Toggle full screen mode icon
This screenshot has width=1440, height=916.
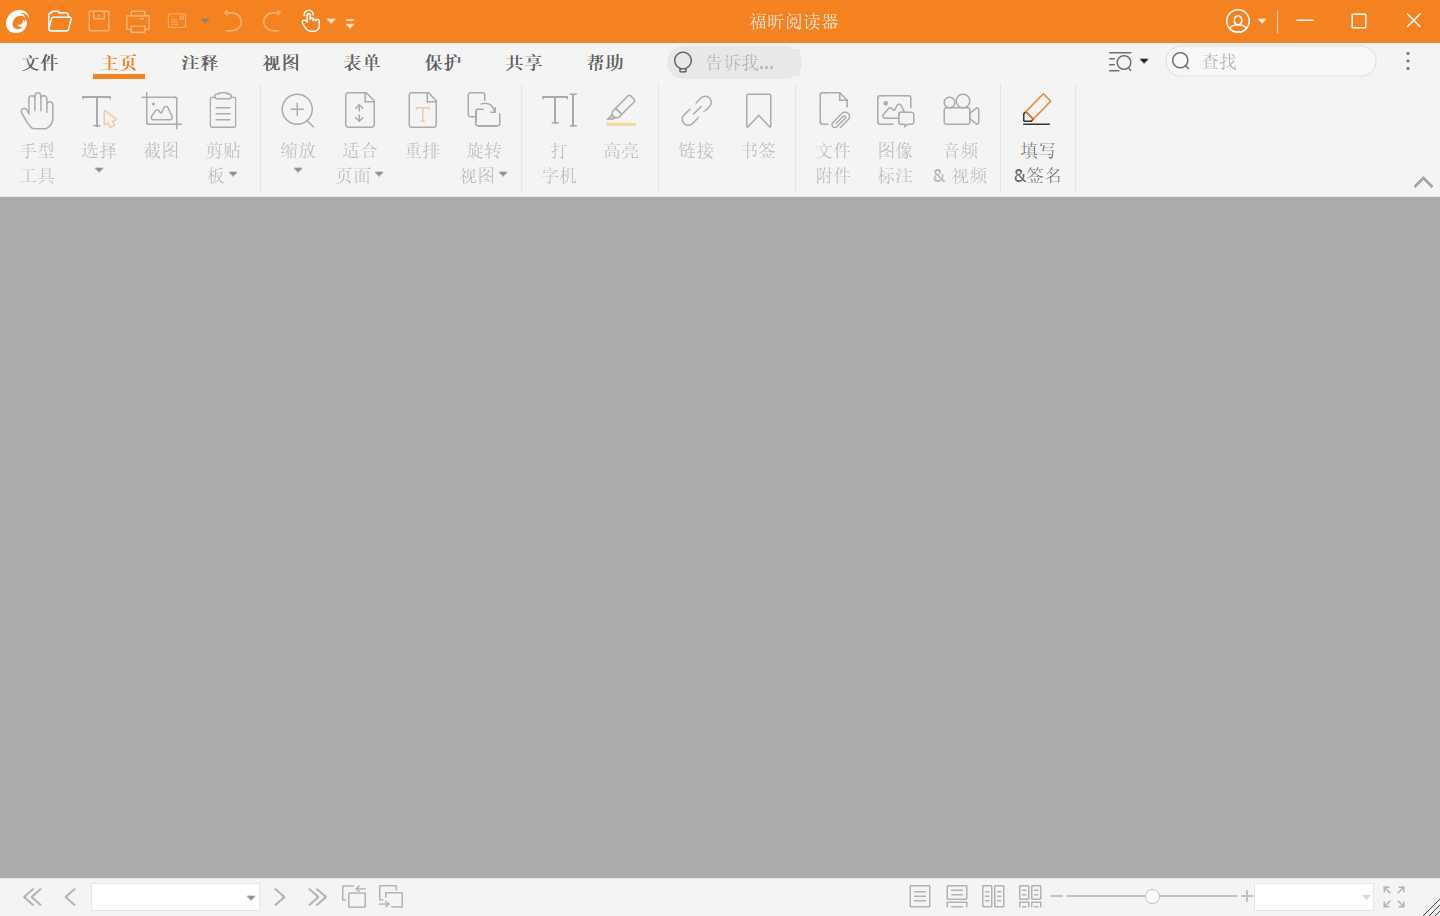(1394, 897)
